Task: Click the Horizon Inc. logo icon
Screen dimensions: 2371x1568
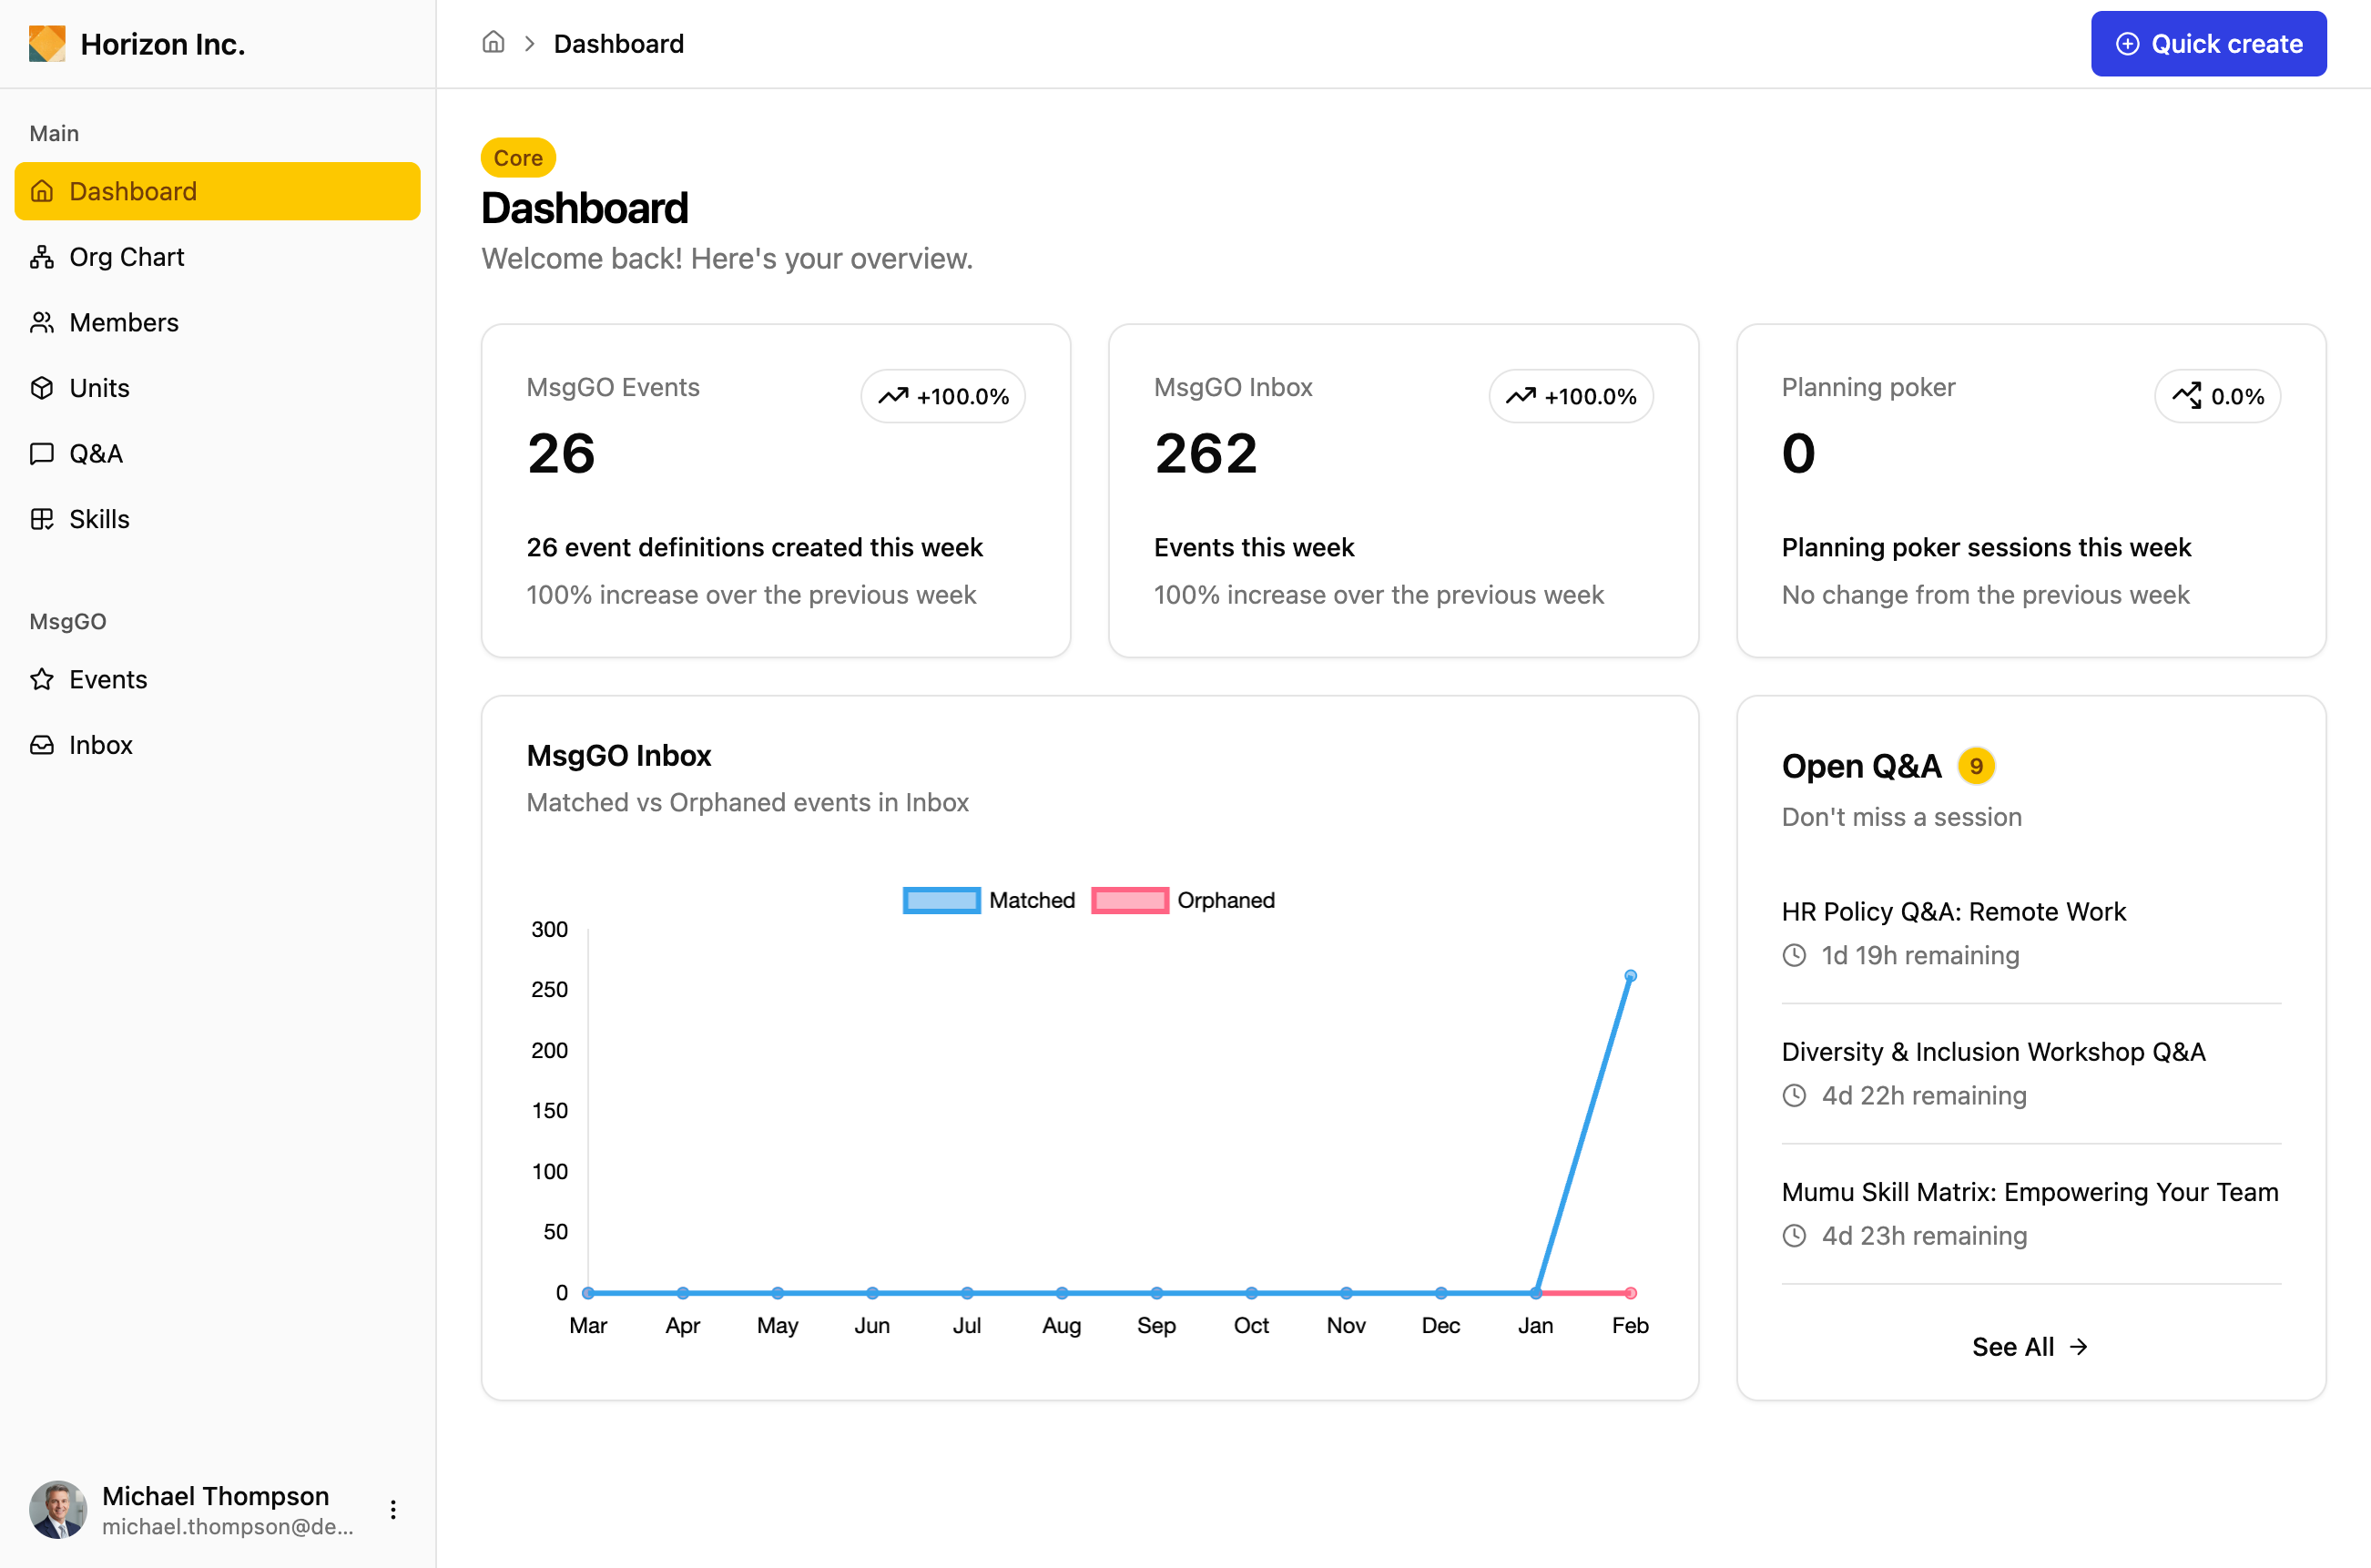Action: pos(47,44)
